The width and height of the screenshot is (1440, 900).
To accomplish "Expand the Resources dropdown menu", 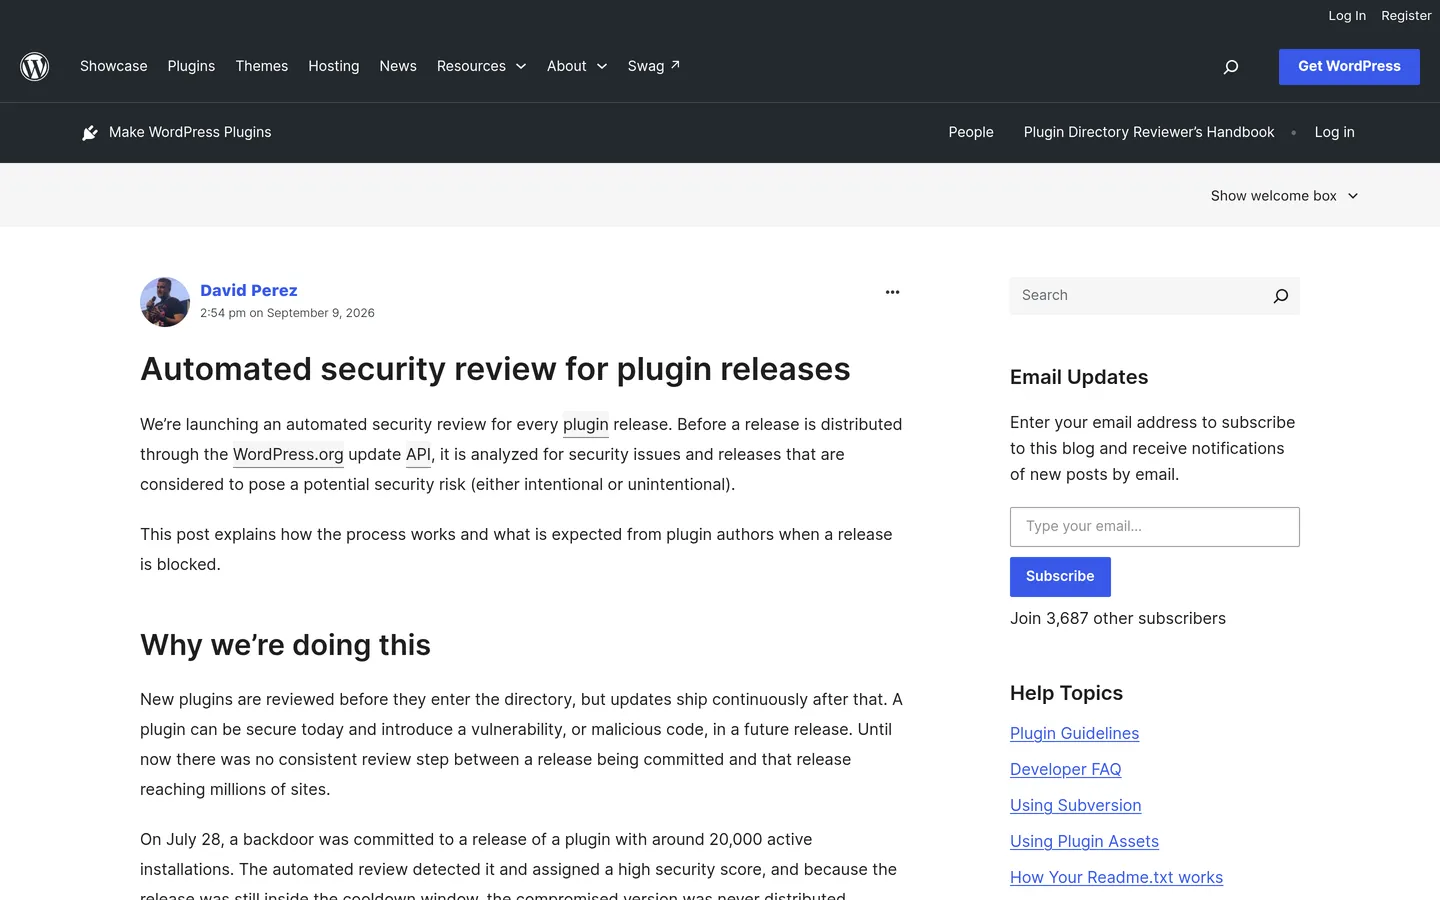I will (481, 66).
